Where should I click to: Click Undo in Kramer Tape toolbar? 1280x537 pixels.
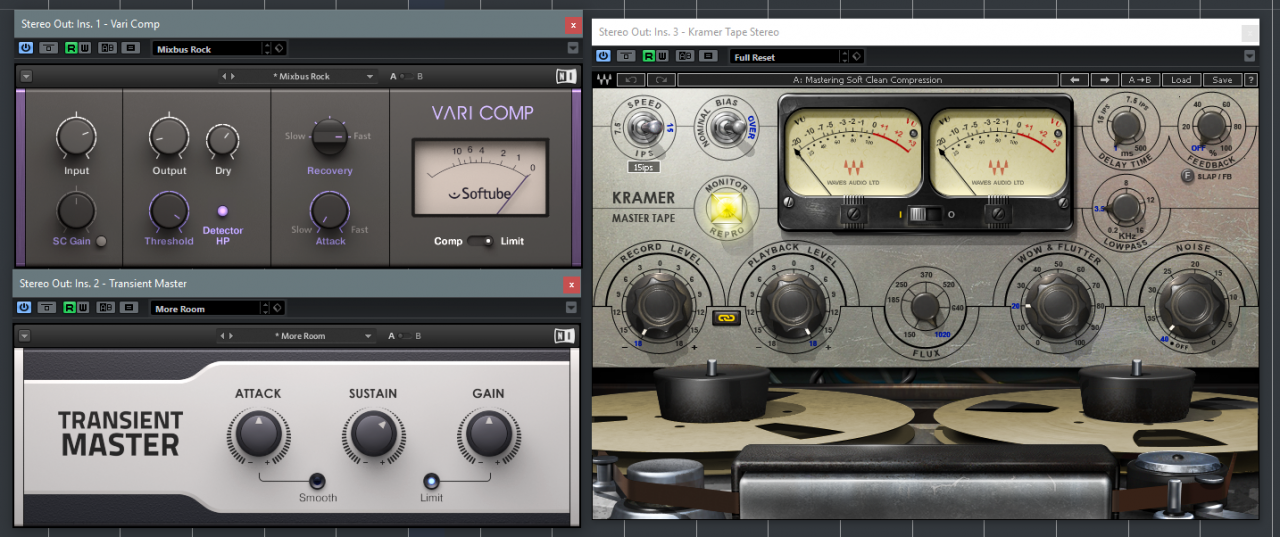point(630,80)
